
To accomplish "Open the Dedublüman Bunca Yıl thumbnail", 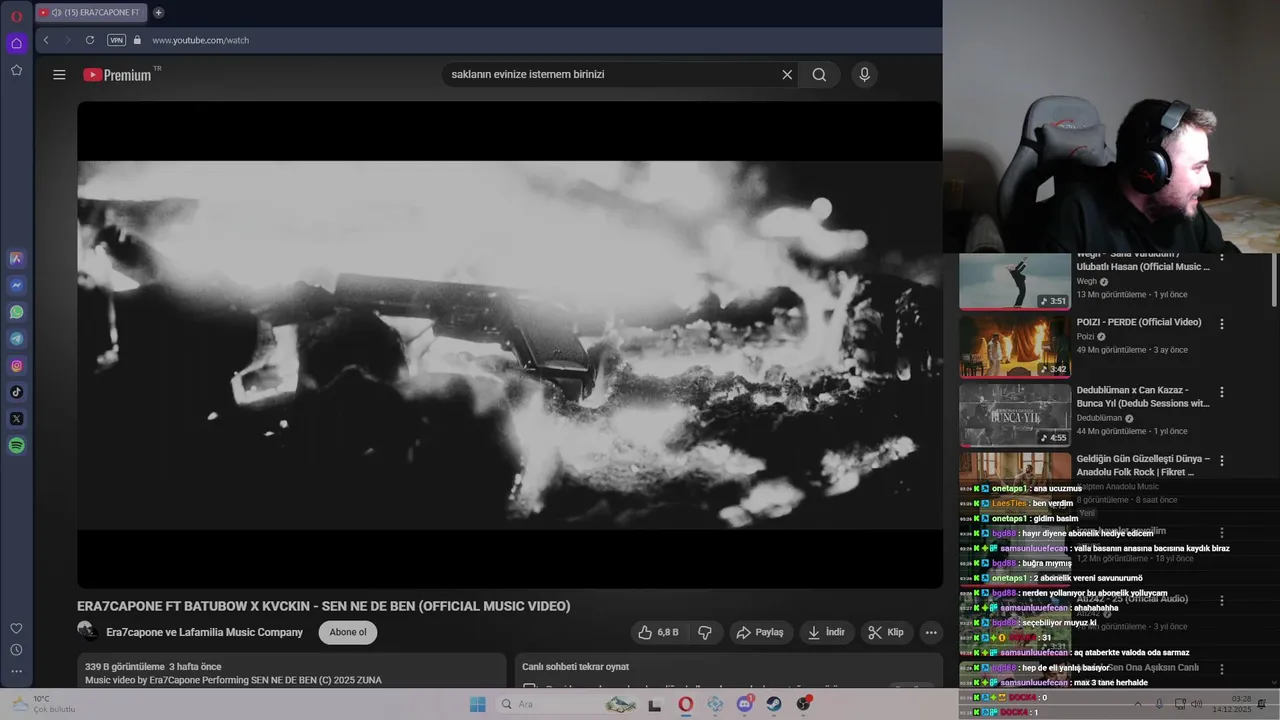I will click(1015, 415).
